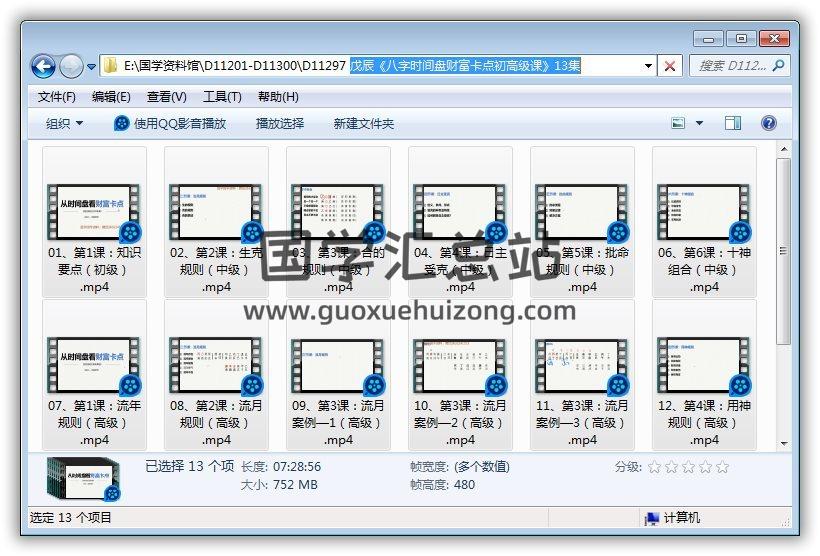Click status bar text 选定 13 个项目
Viewport: 820px width, 556px height.
pyautogui.click(x=71, y=518)
